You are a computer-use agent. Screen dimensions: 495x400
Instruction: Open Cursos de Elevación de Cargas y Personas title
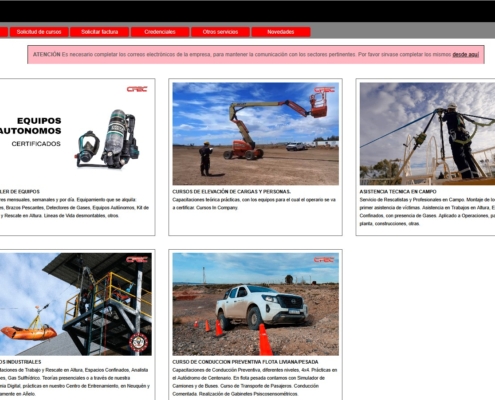tap(231, 192)
